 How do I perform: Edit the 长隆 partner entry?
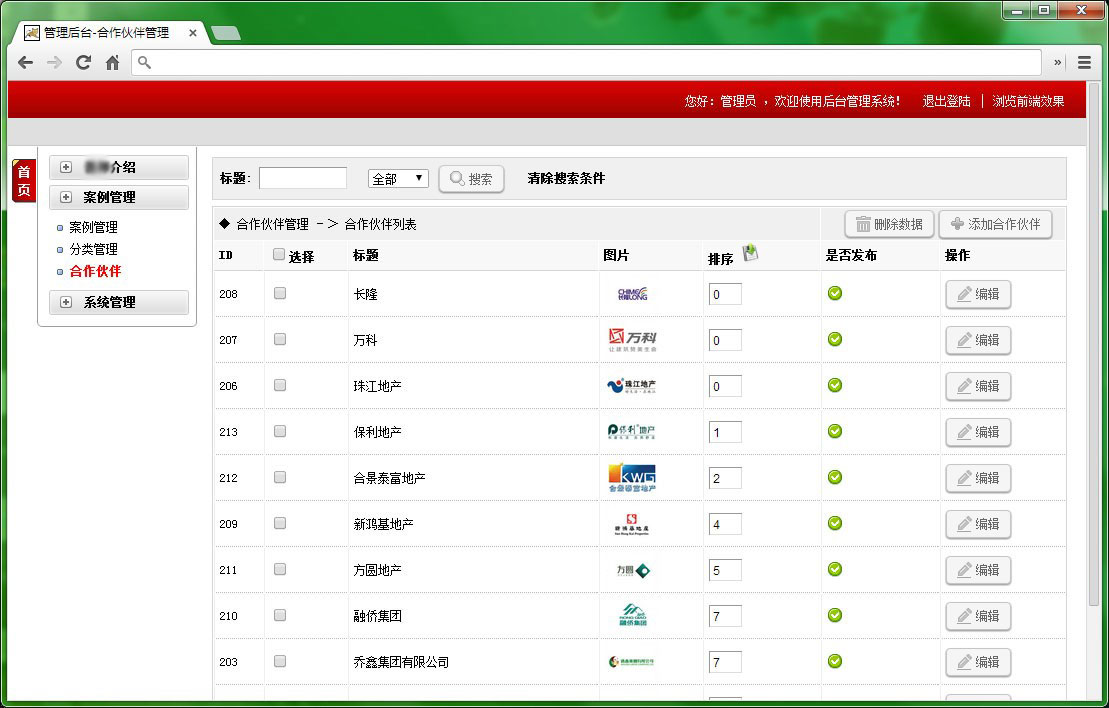point(978,294)
